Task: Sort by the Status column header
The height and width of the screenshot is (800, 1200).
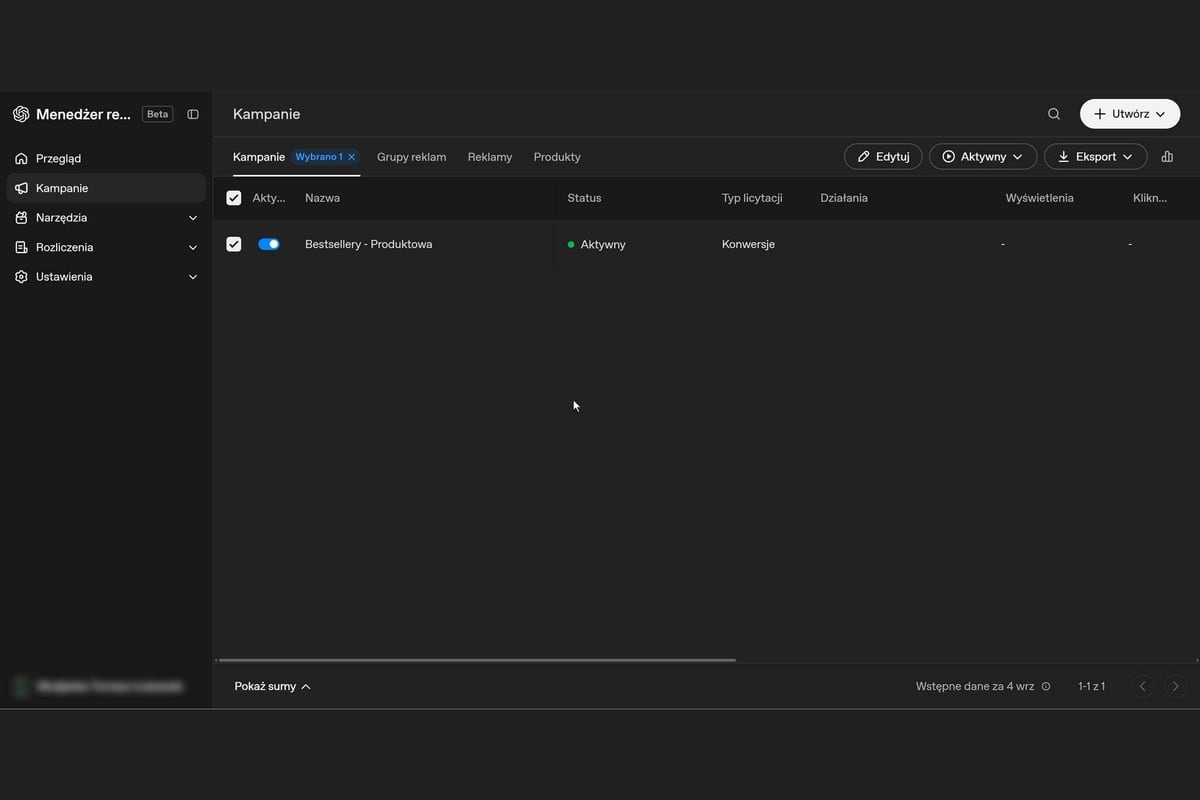Action: [584, 198]
